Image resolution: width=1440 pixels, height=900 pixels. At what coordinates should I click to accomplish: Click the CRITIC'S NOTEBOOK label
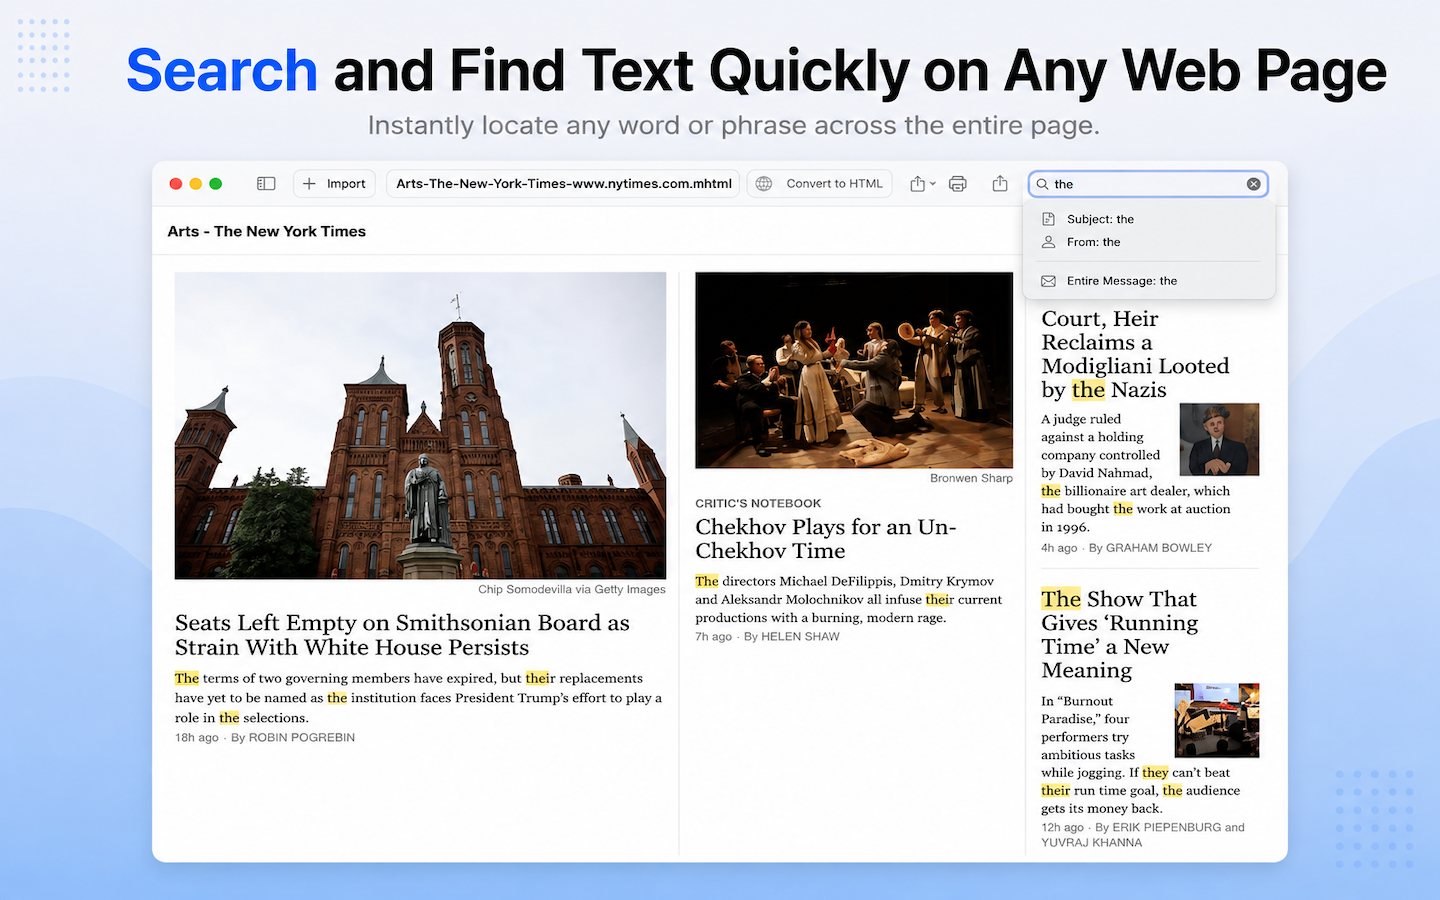click(758, 504)
